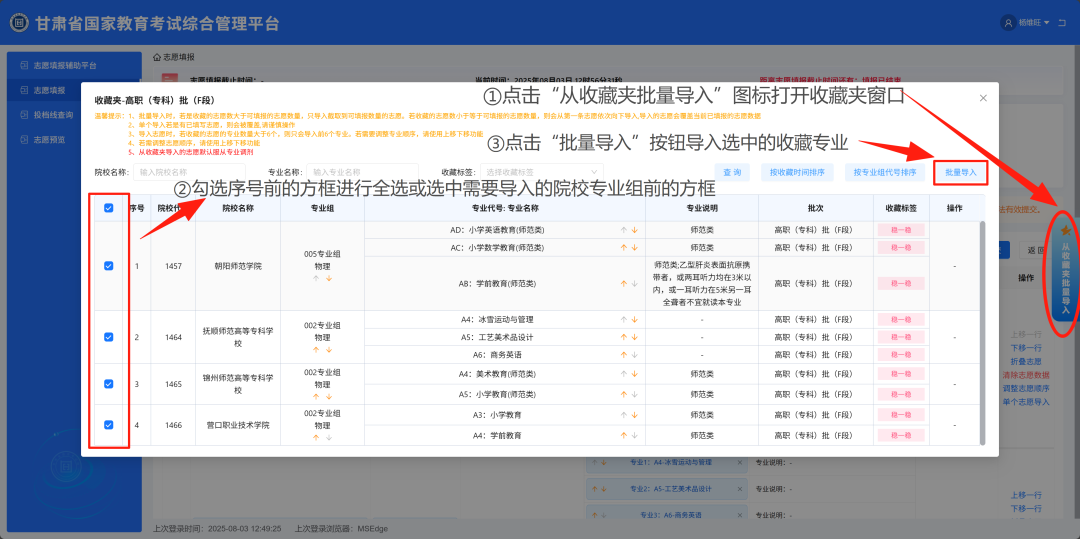This screenshot has width=1080, height=539.
Task: Focus the 院校名称 input field
Action: coord(189,172)
